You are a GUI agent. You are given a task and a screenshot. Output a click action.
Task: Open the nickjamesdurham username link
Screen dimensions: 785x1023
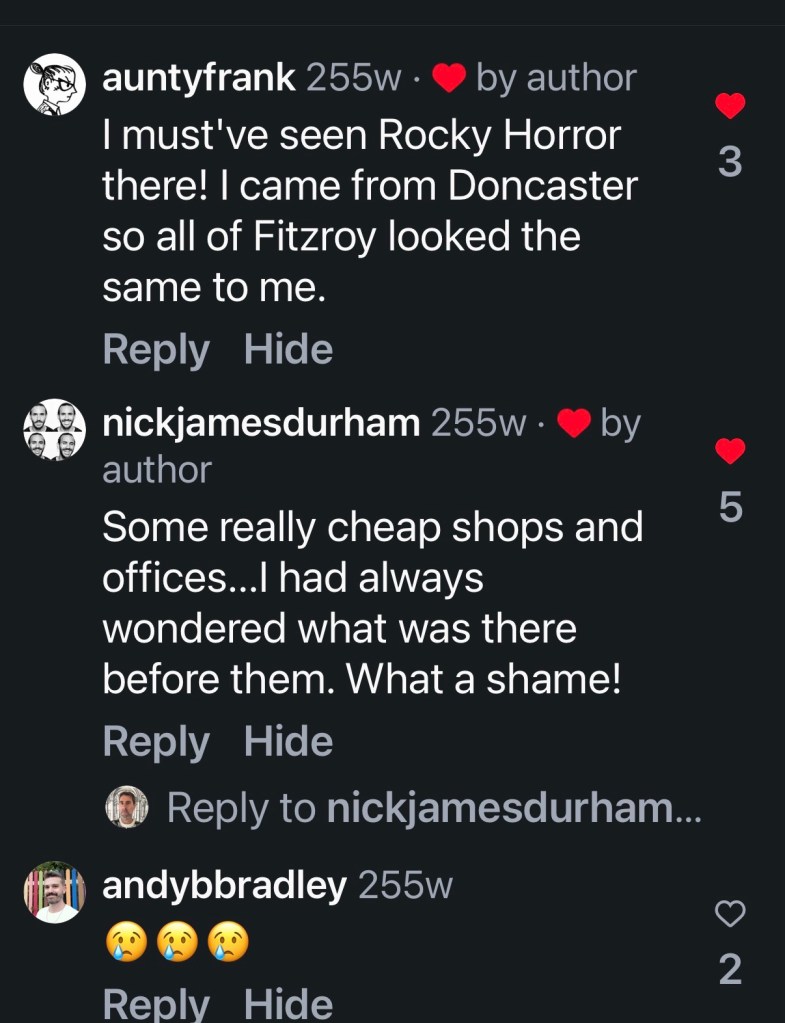(261, 423)
